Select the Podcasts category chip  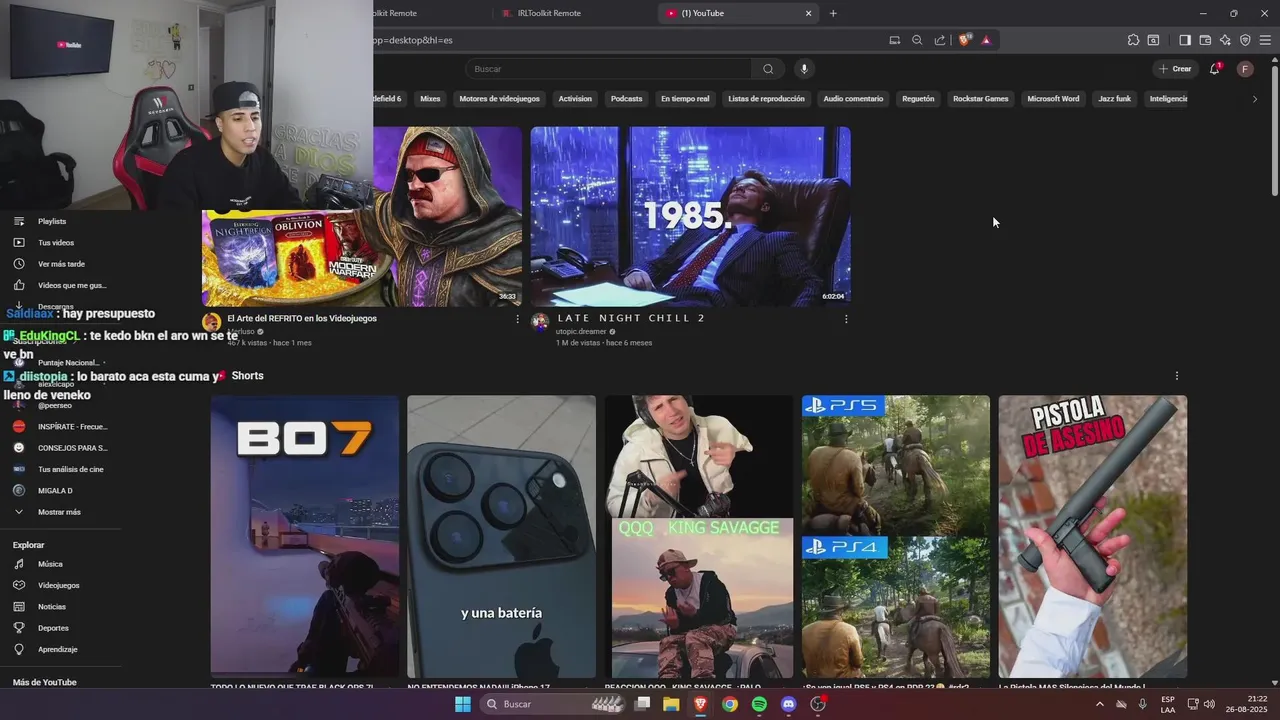(626, 99)
